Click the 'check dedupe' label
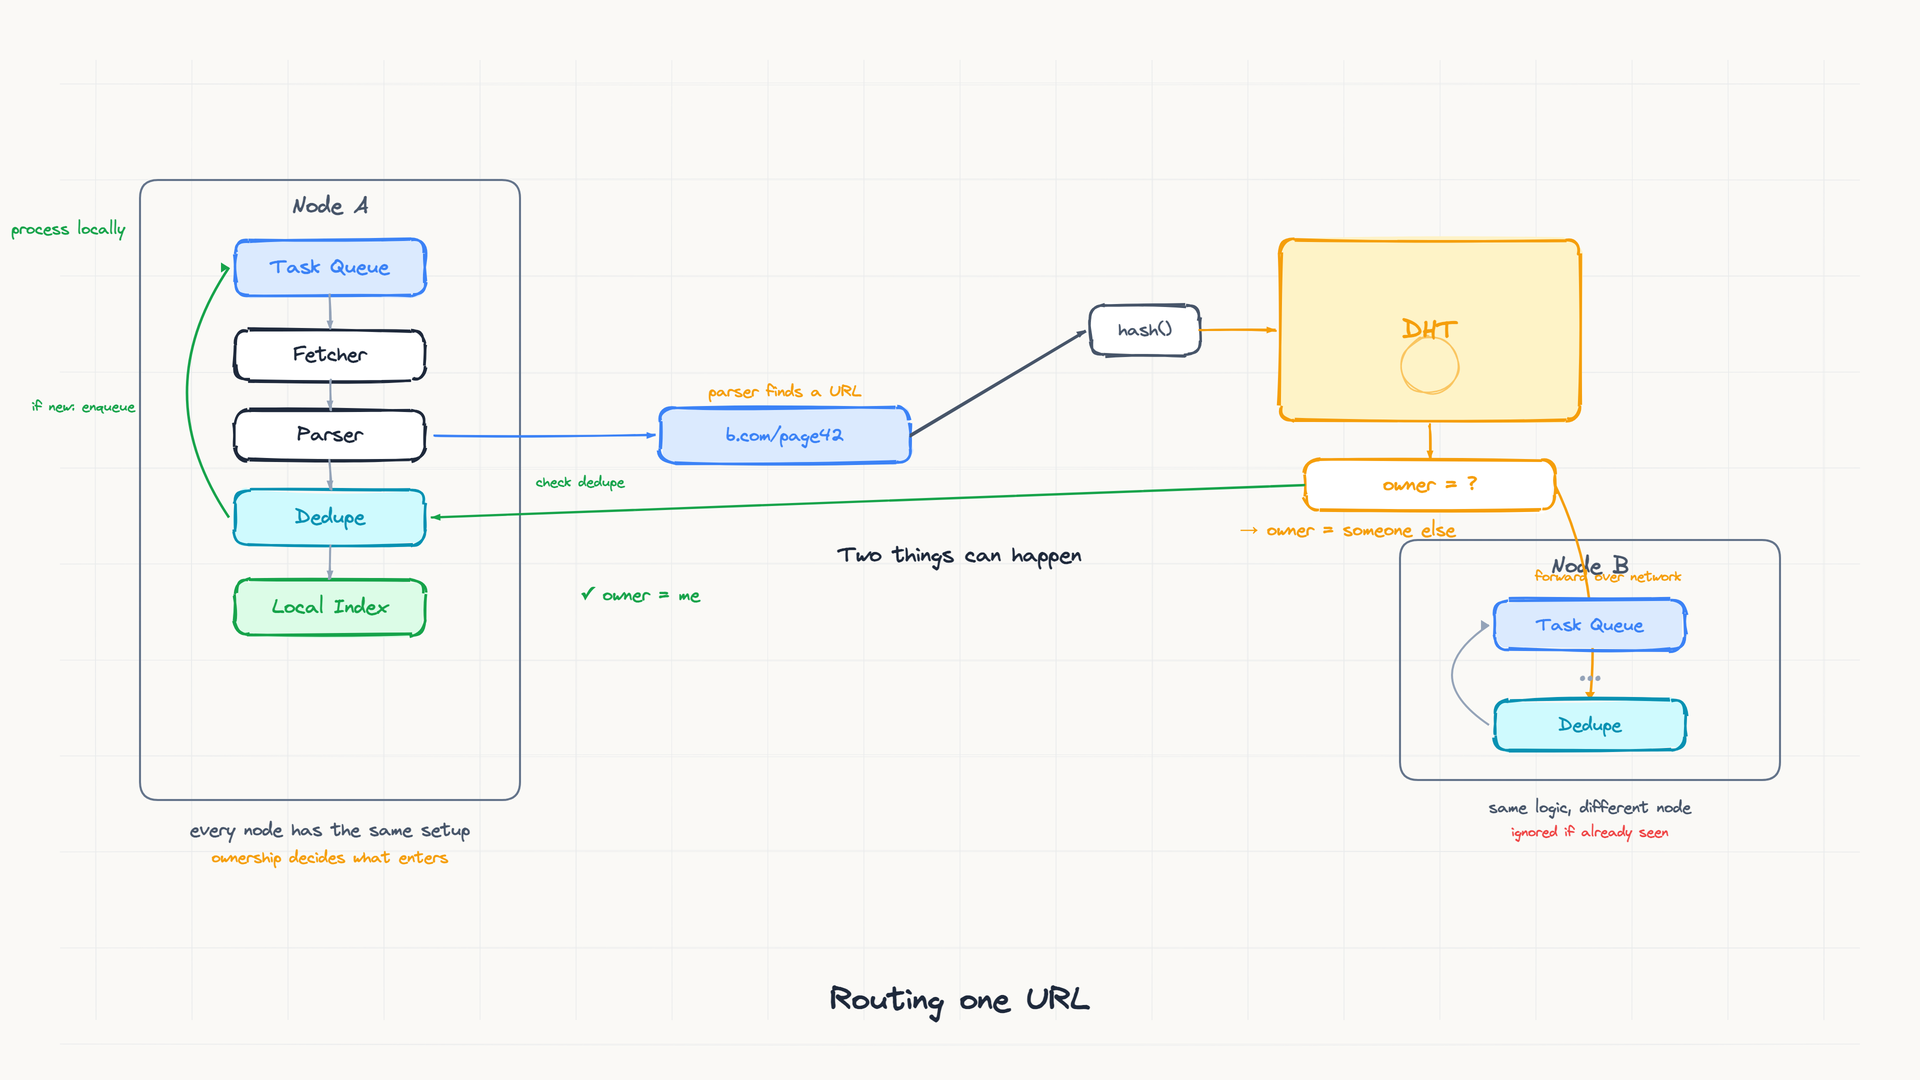The image size is (1920, 1080). (580, 482)
